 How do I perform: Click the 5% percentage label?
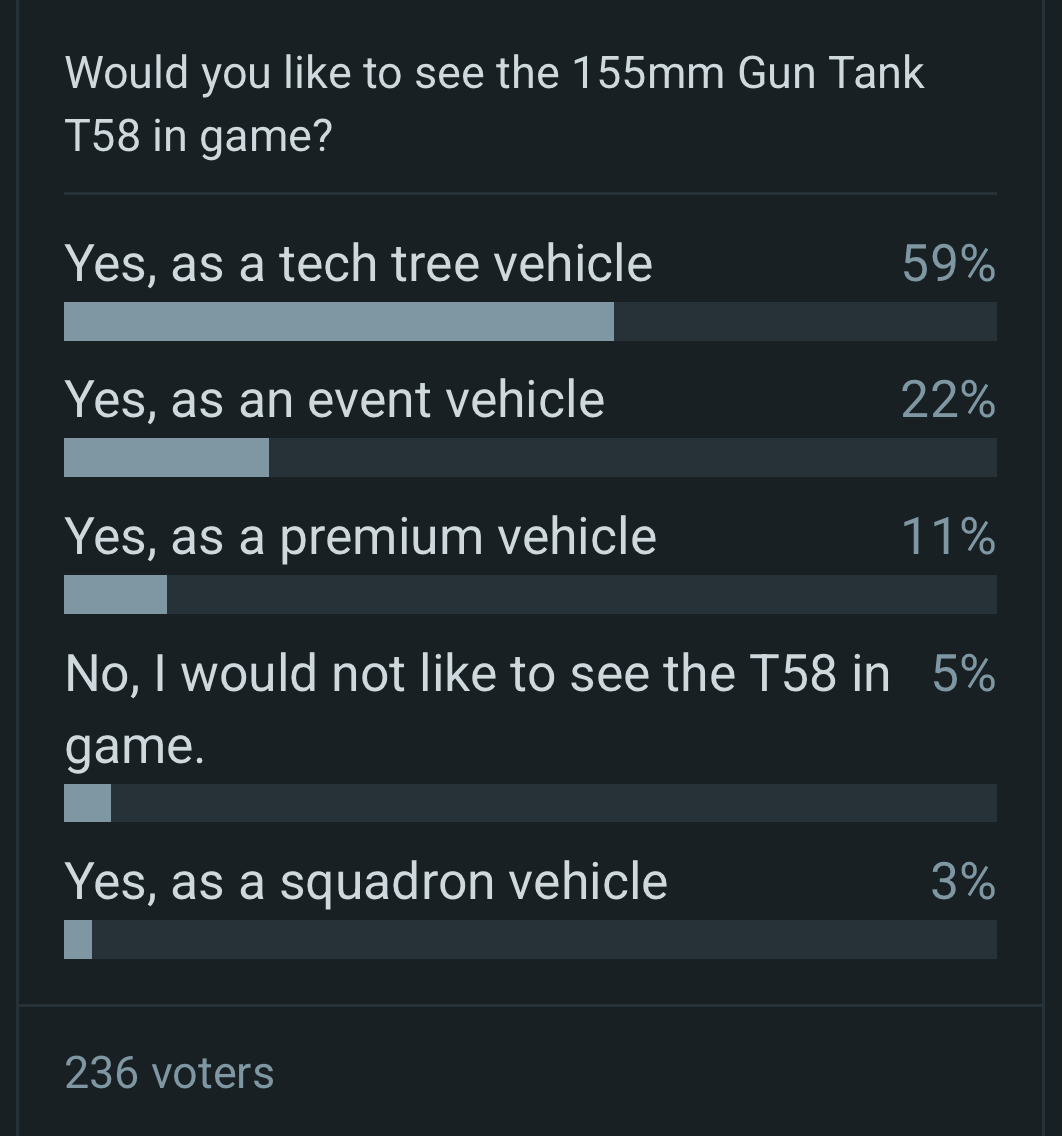click(964, 673)
